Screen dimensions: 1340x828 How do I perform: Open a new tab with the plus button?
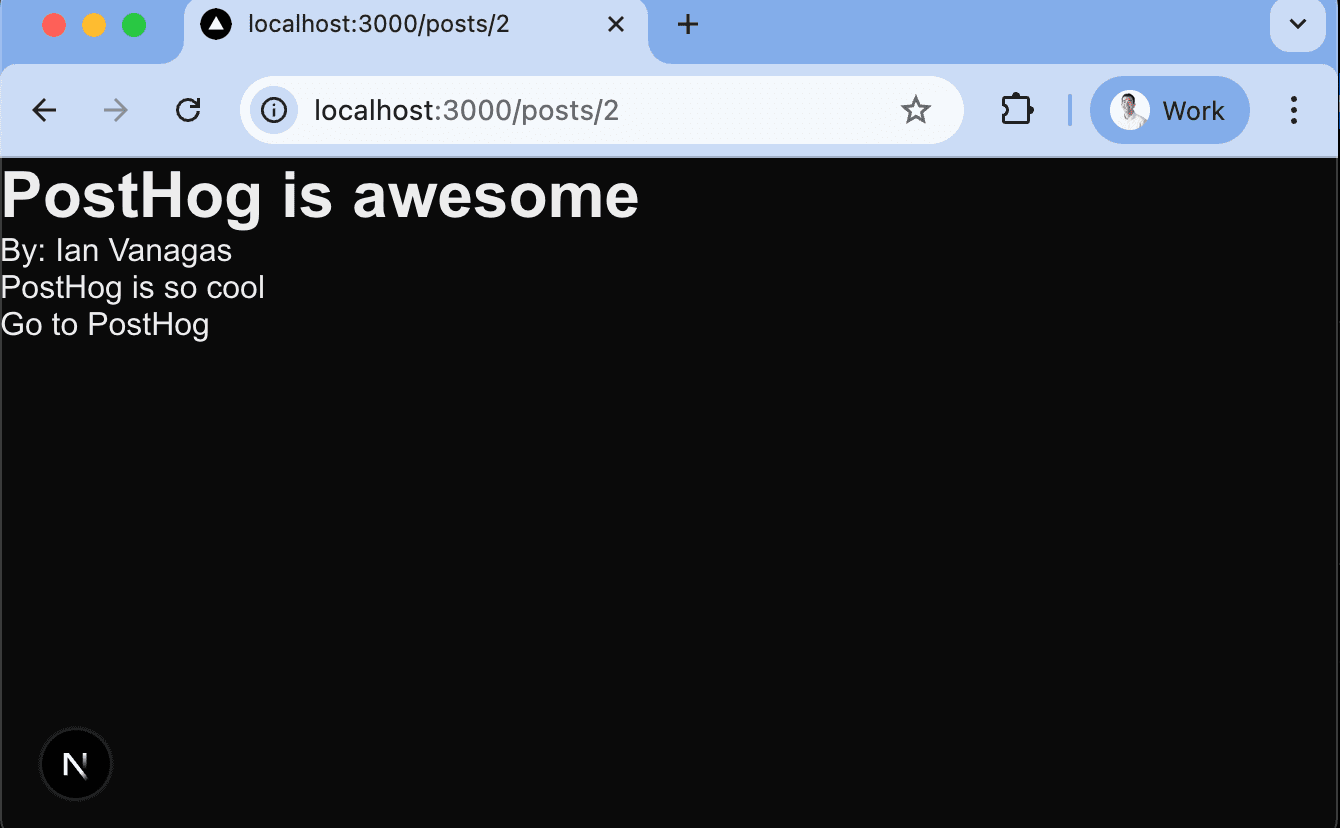pyautogui.click(x=687, y=25)
